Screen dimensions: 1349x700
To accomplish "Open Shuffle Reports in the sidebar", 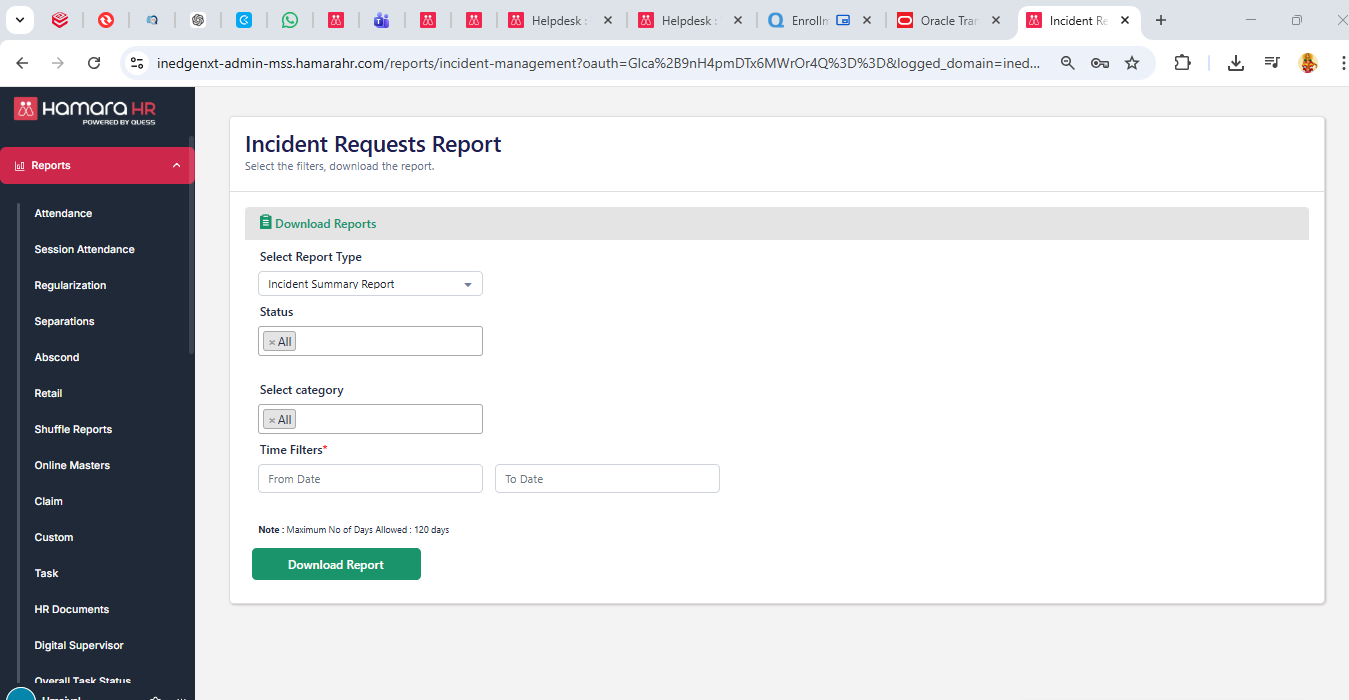I will [73, 429].
